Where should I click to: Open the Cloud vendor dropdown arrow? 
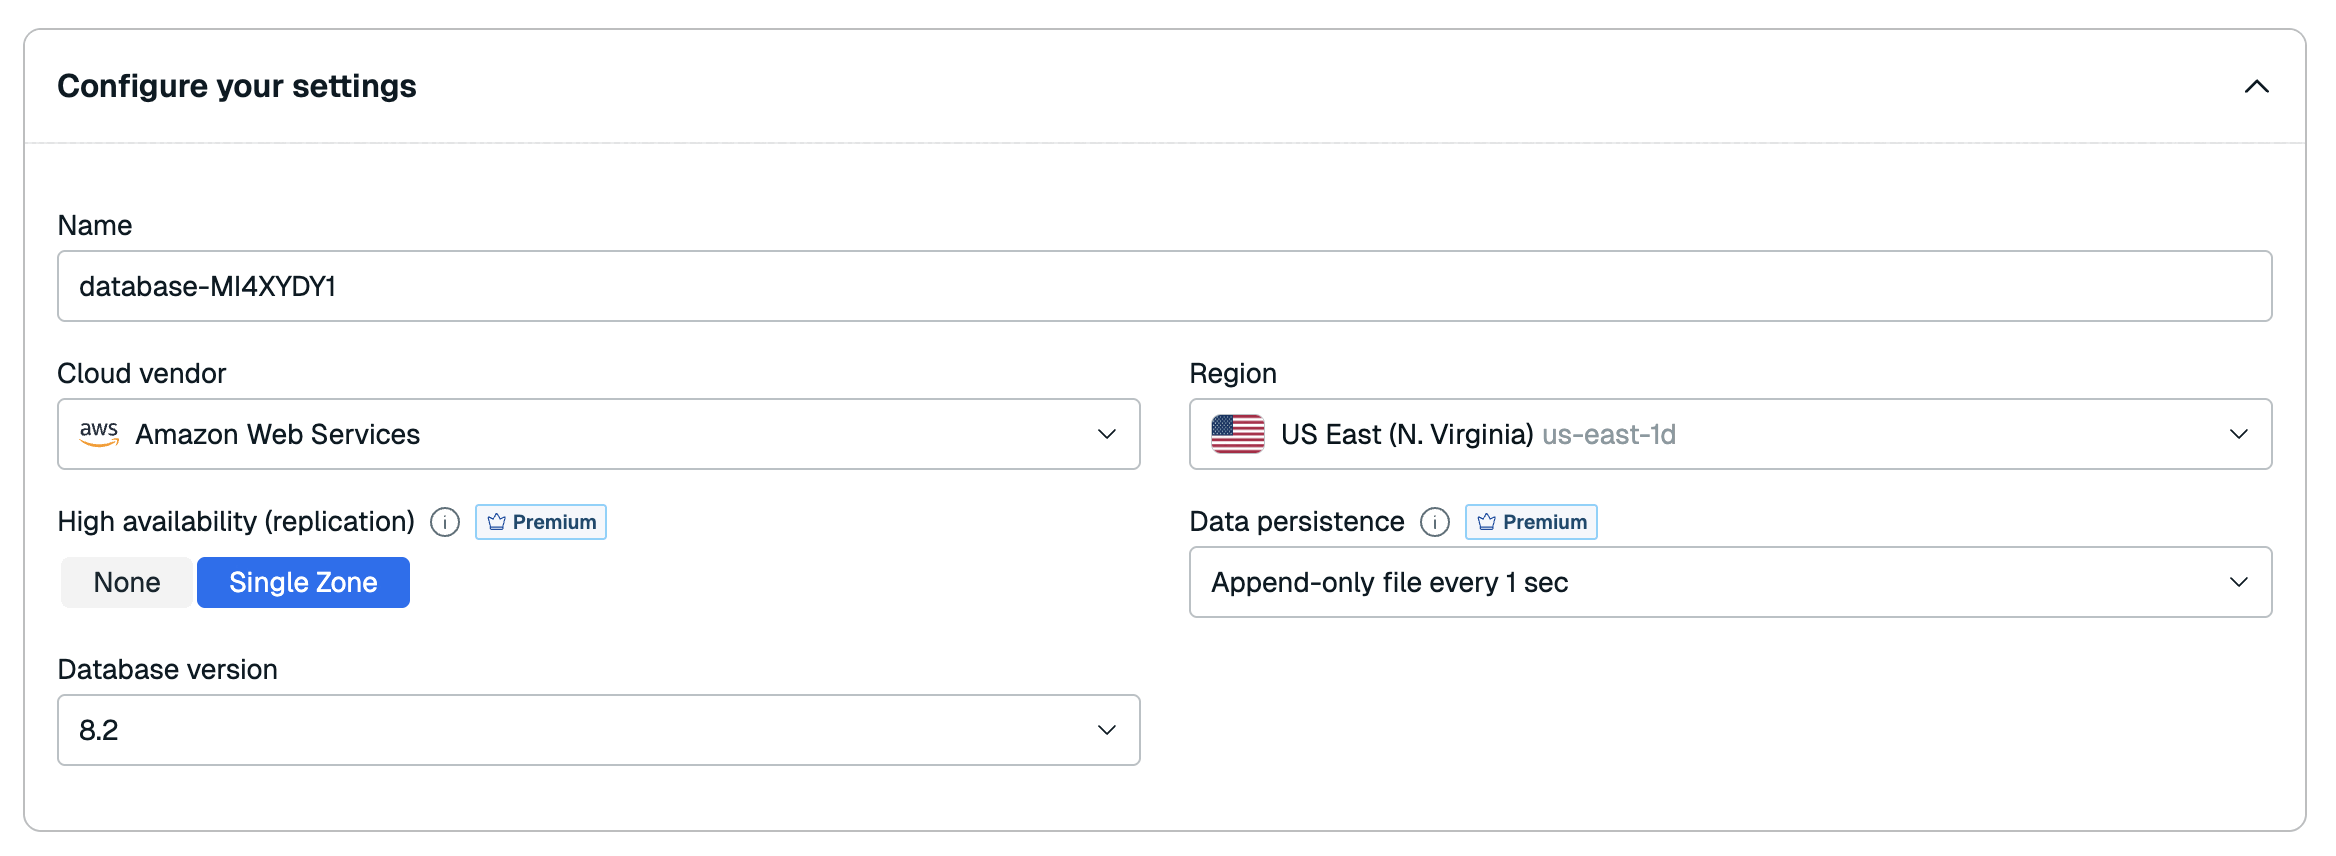1106,434
